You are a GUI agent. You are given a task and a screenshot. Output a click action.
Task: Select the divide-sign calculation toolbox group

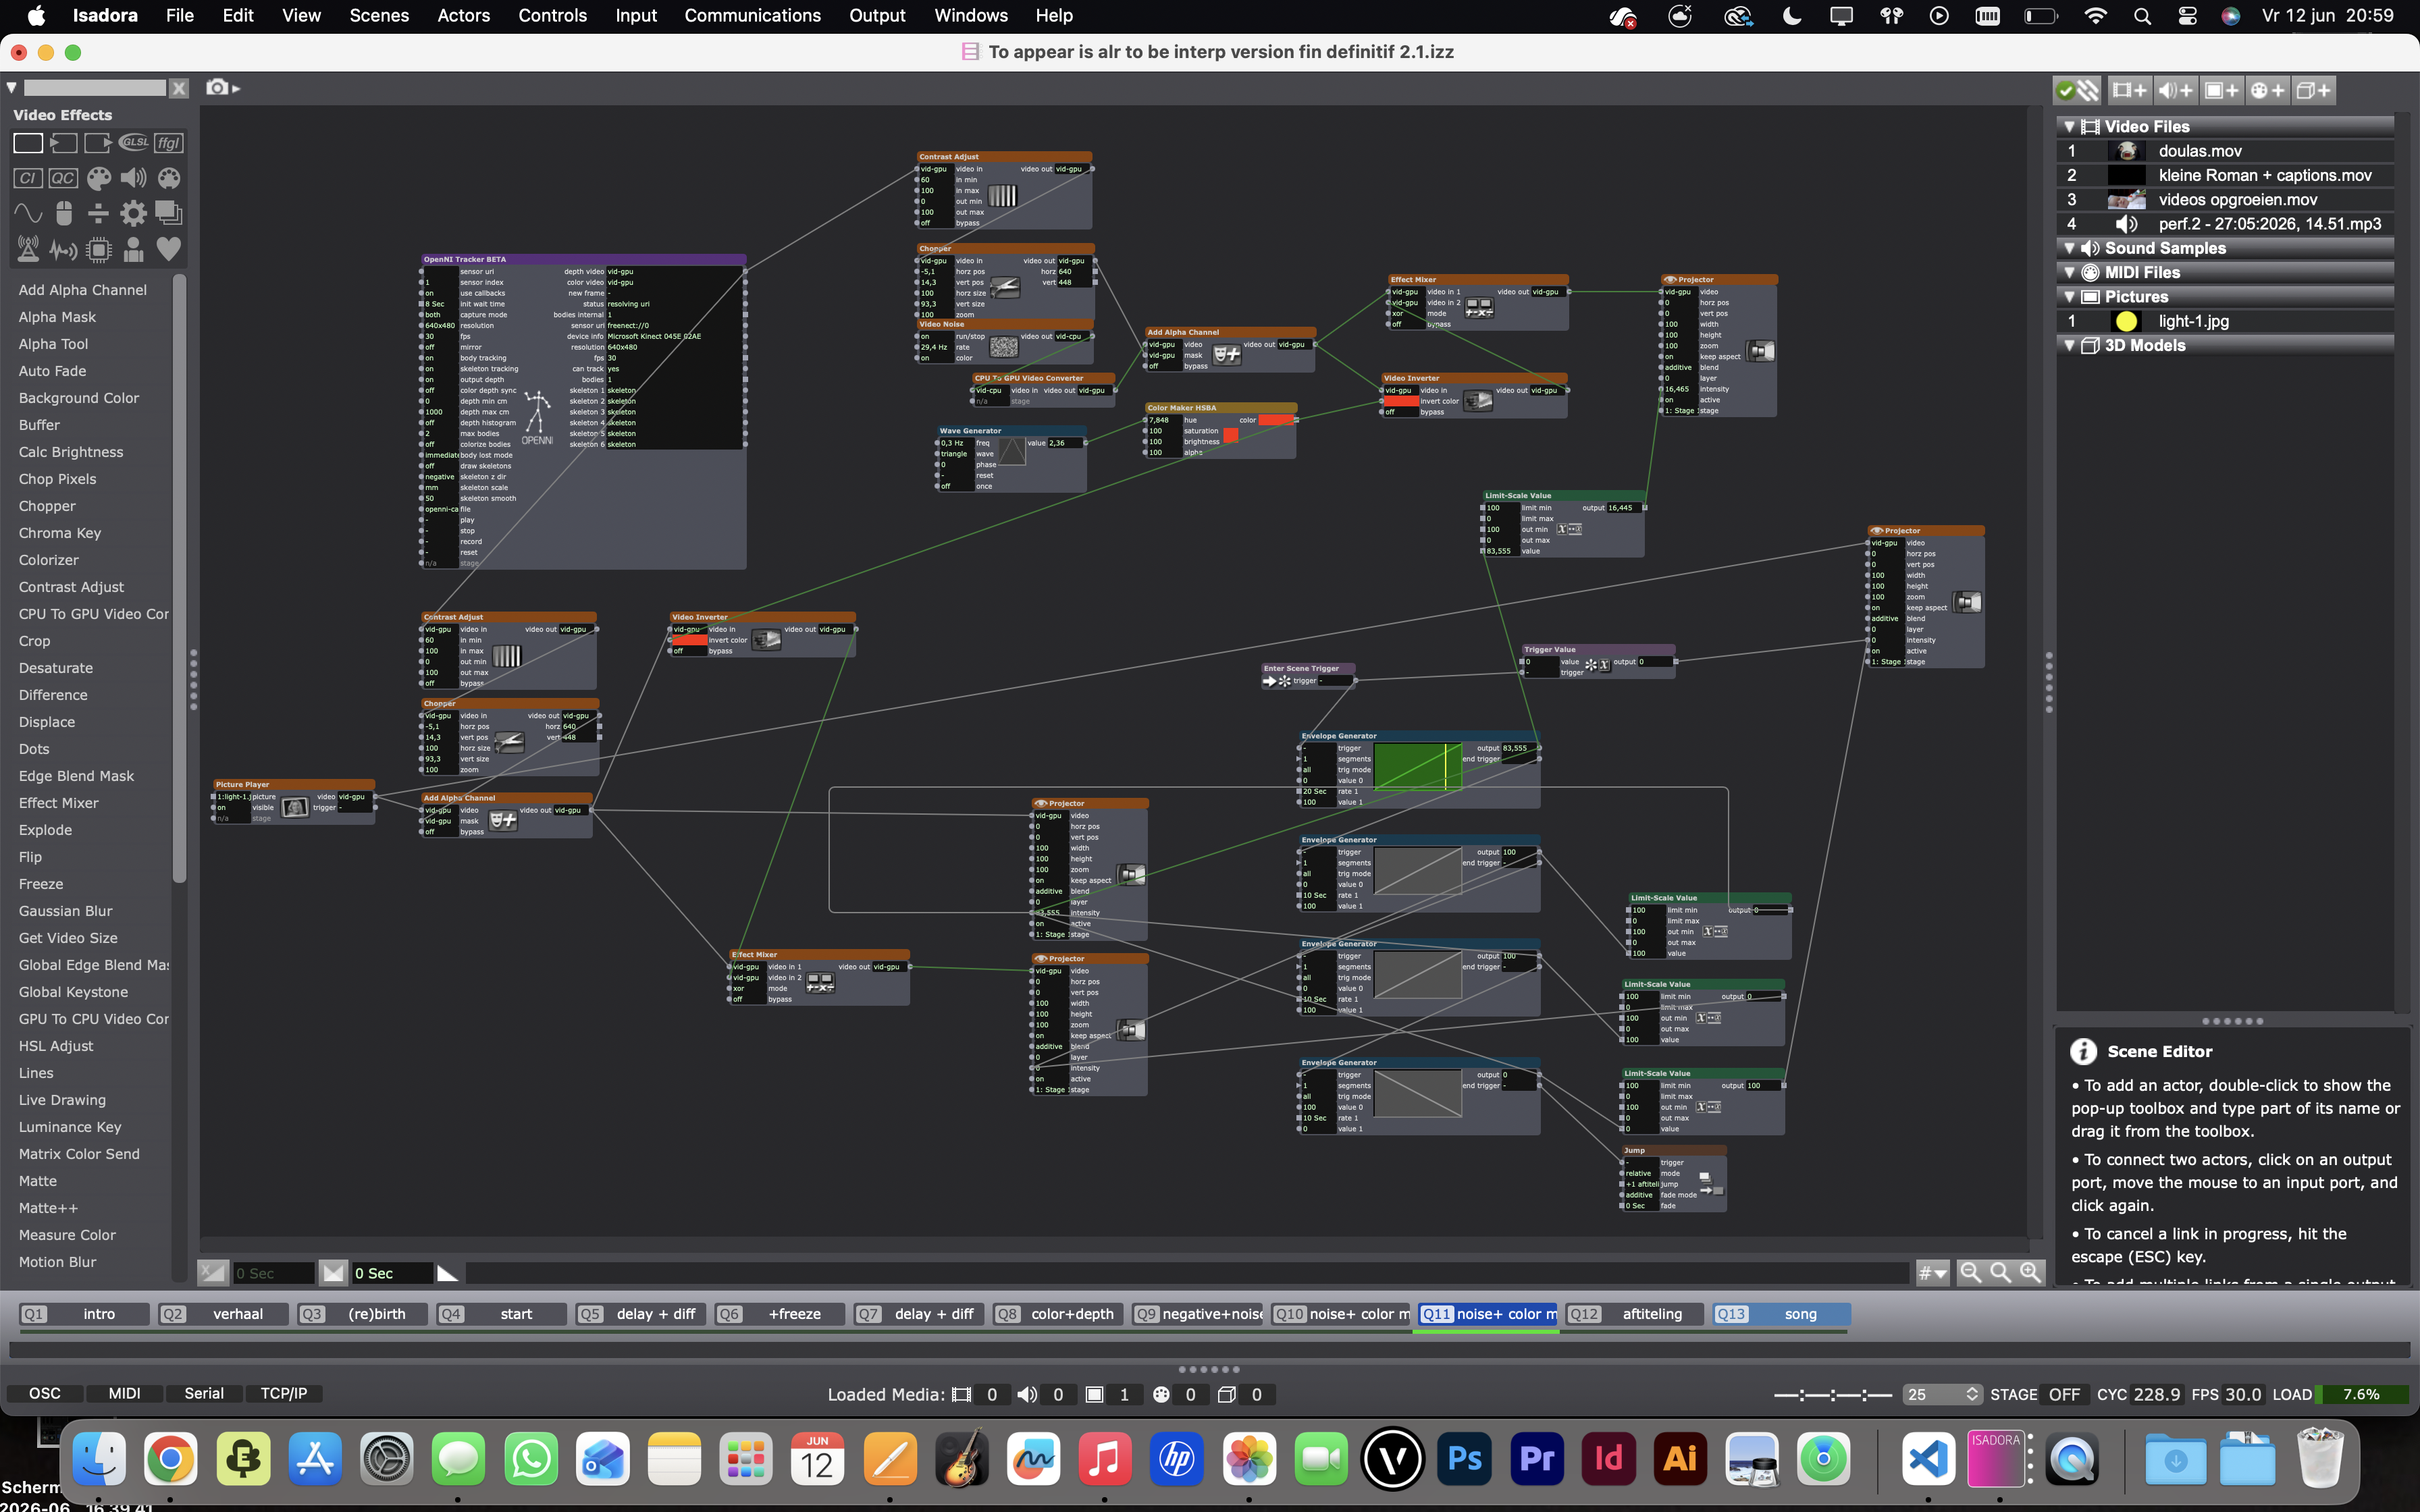(98, 213)
